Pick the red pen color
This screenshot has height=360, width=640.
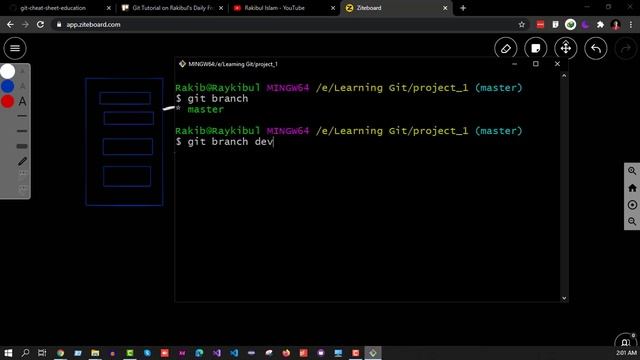[7, 101]
